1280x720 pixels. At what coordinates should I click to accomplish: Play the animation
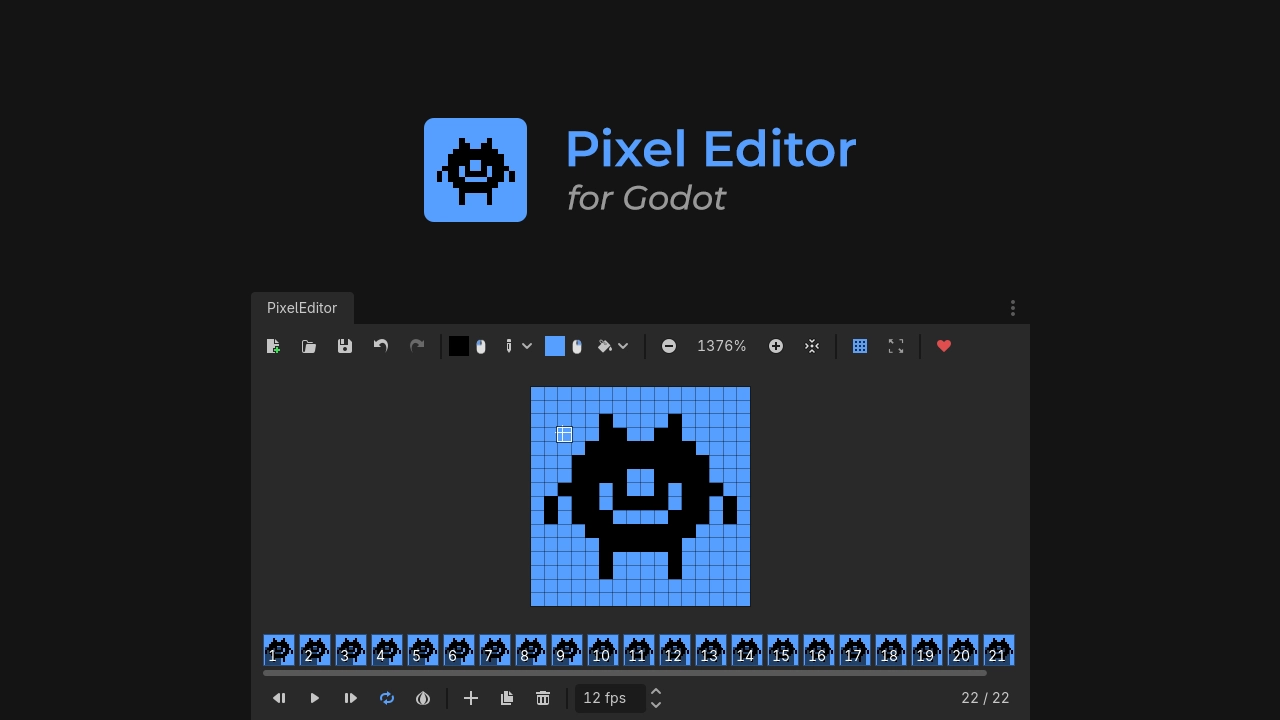[x=315, y=698]
